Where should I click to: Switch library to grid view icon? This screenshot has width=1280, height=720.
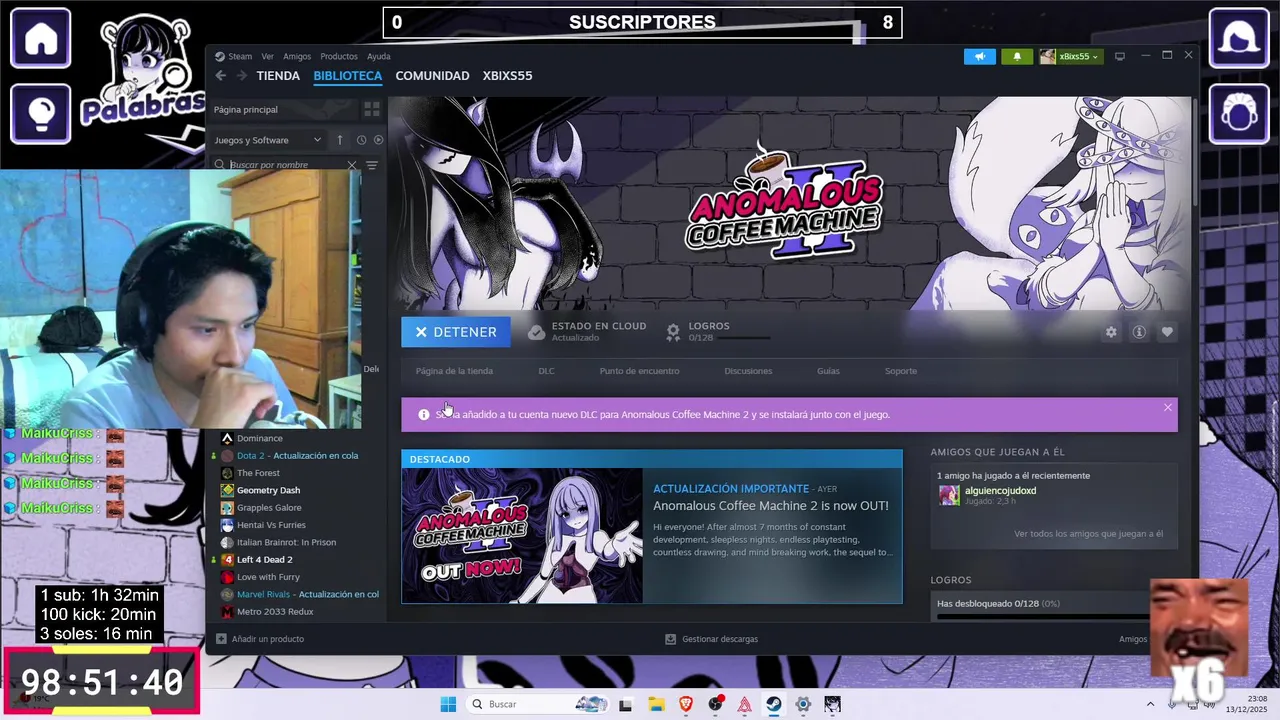coord(371,109)
